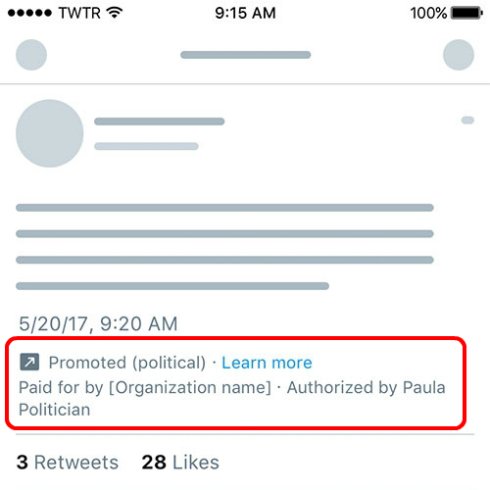This screenshot has width=490, height=490.
Task: Tap the battery icon in status bar
Action: click(467, 13)
